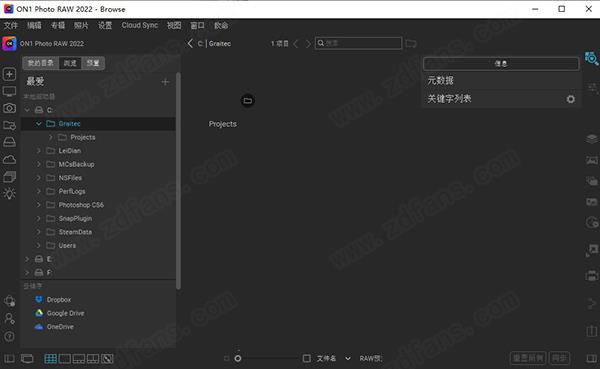The height and width of the screenshot is (369, 600).
Task: Open the 视图 menu
Action: point(174,25)
